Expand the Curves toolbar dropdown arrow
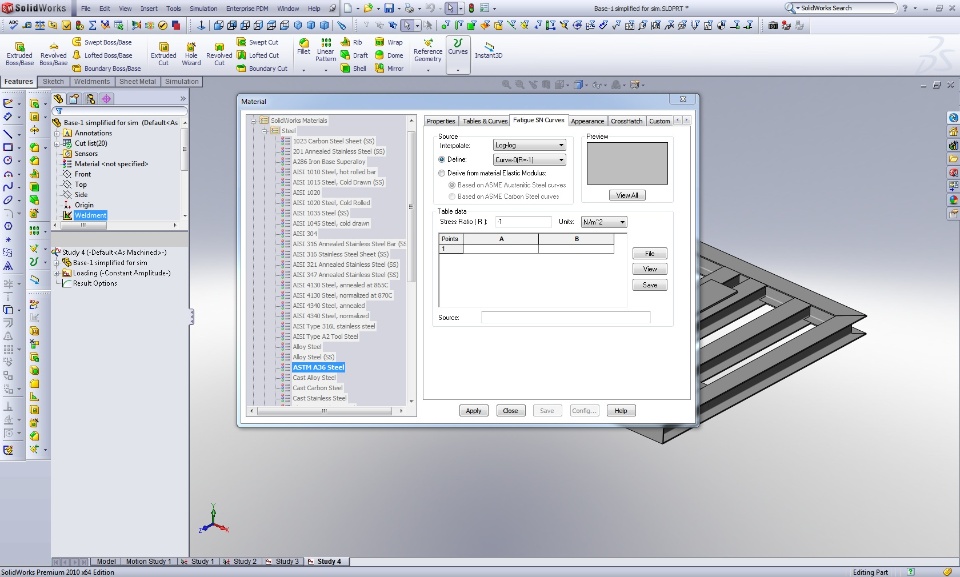Image resolution: width=960 pixels, height=577 pixels. (457, 70)
